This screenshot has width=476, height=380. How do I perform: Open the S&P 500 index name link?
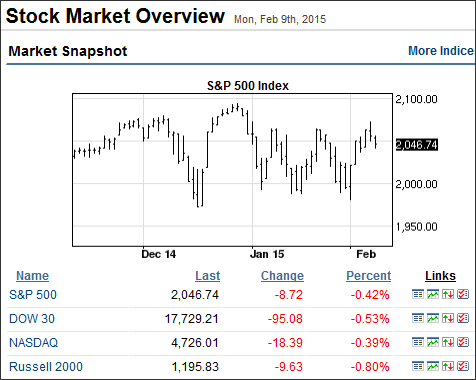[x=33, y=295]
